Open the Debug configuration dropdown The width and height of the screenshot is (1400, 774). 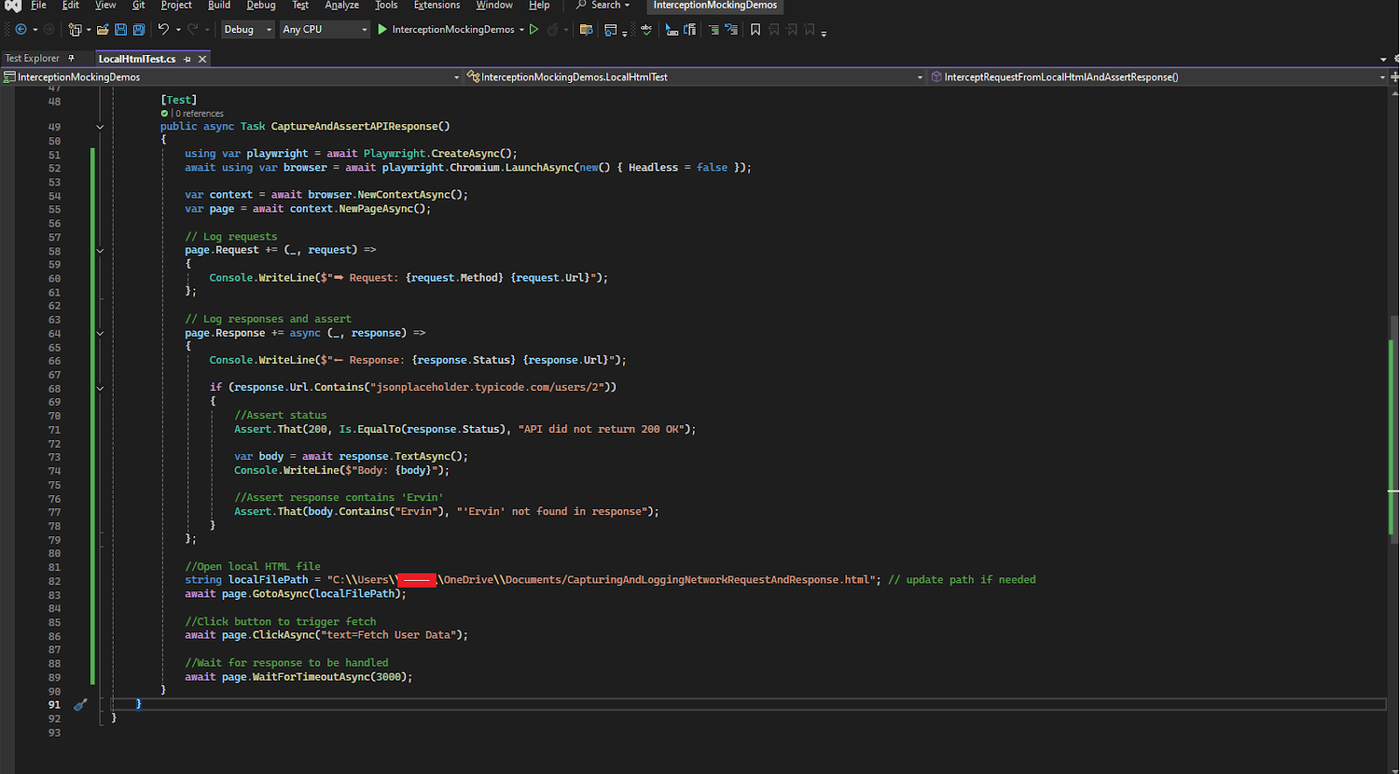(247, 30)
